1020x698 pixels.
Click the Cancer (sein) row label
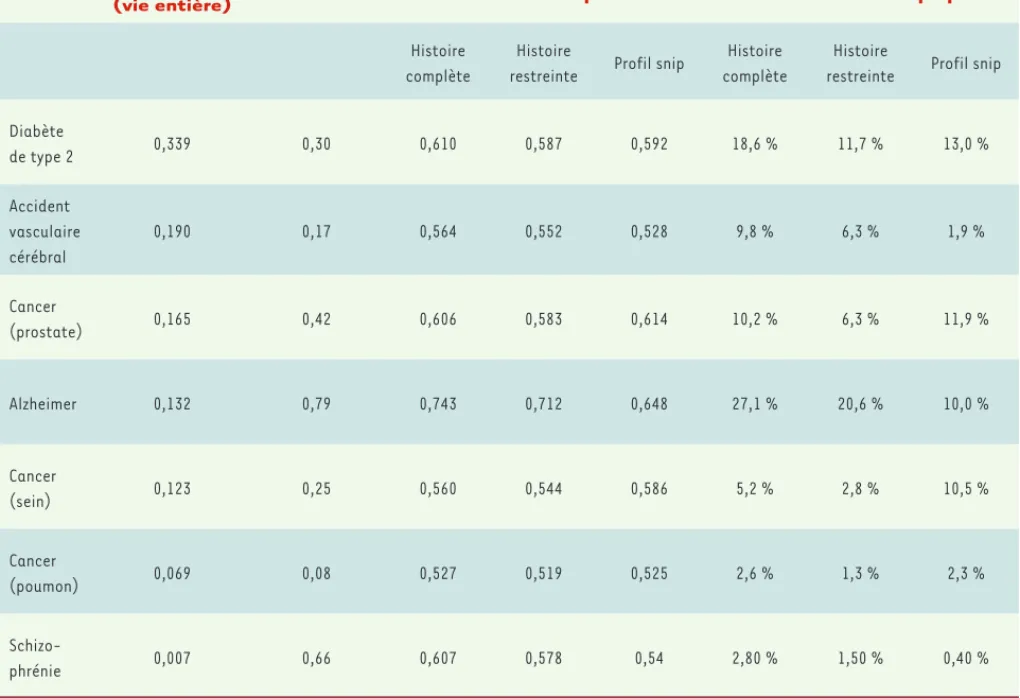coord(33,489)
